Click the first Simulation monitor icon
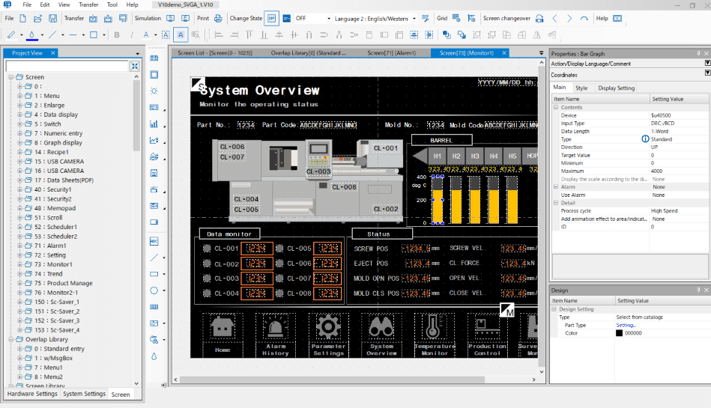Image resolution: width=711 pixels, height=408 pixels. click(170, 19)
